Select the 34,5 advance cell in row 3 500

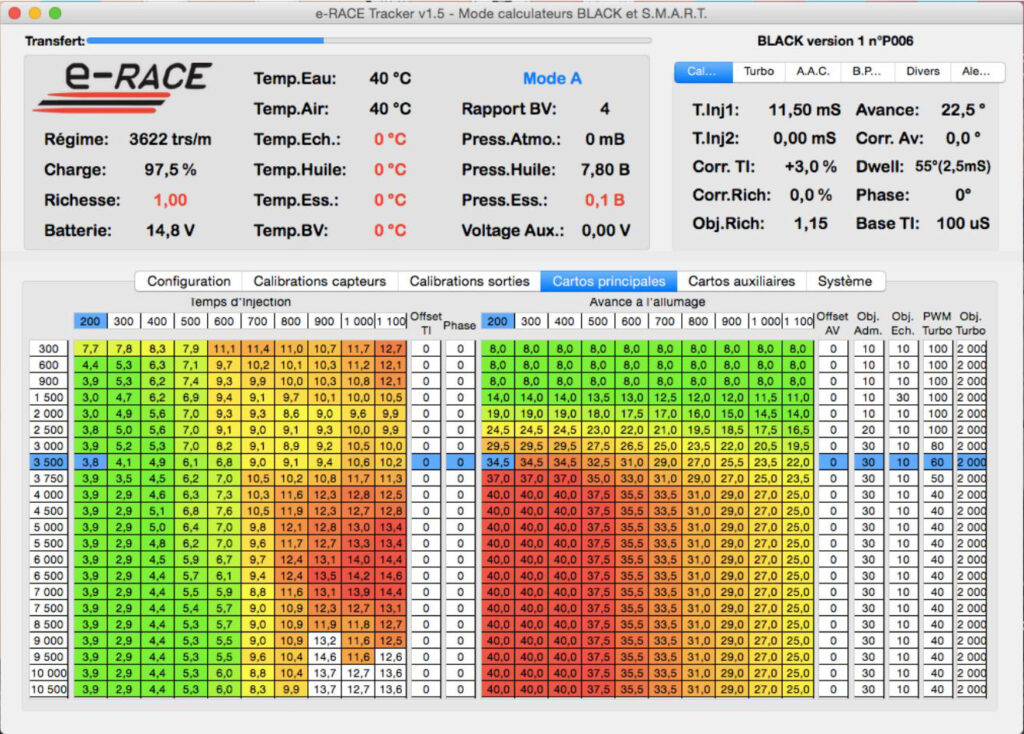pos(497,462)
